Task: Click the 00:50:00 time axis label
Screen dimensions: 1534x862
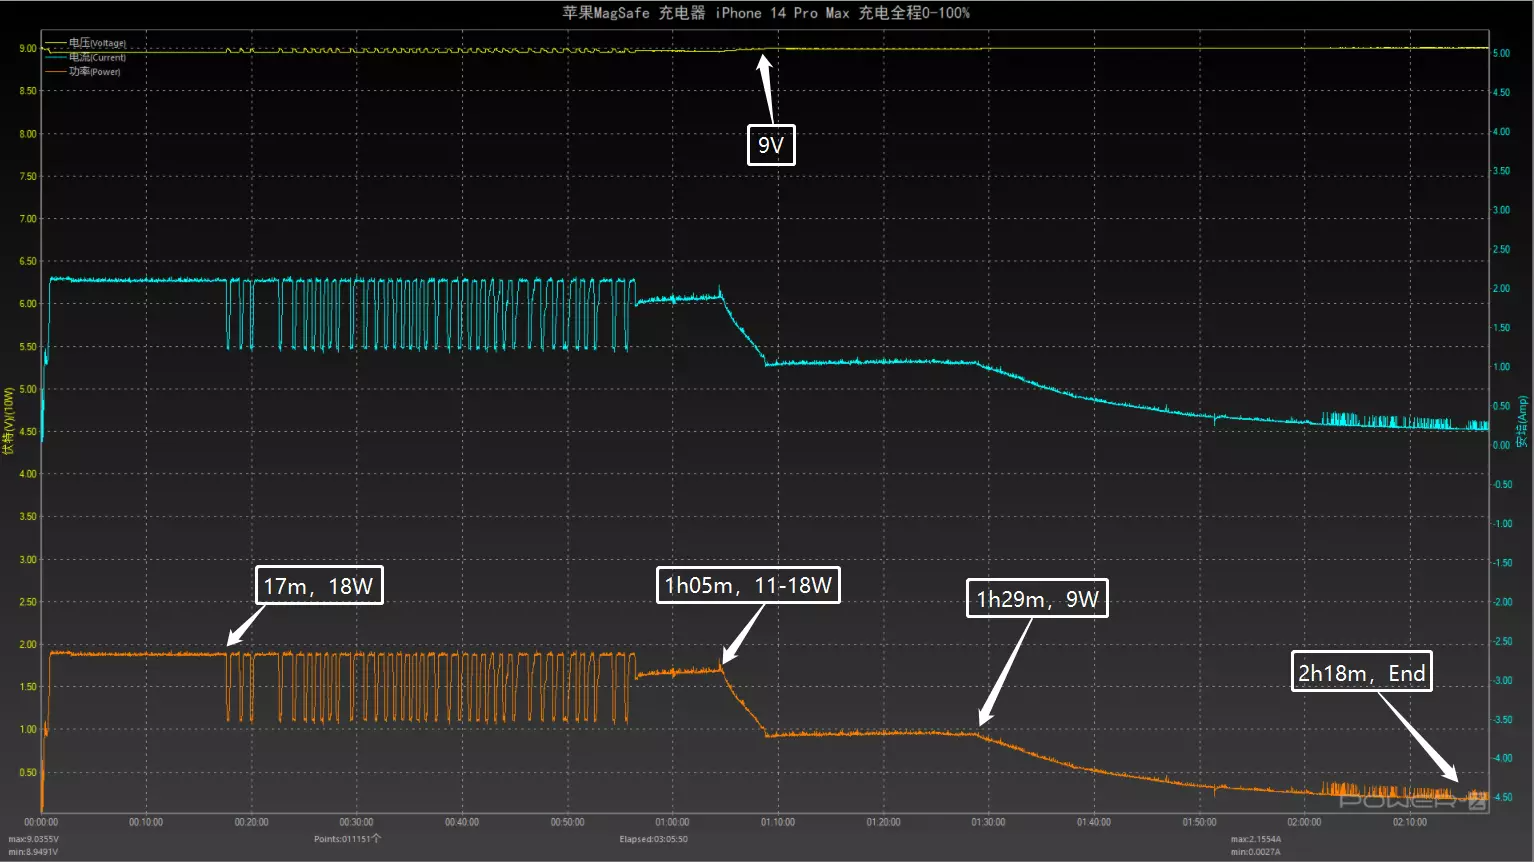Action: click(x=567, y=822)
